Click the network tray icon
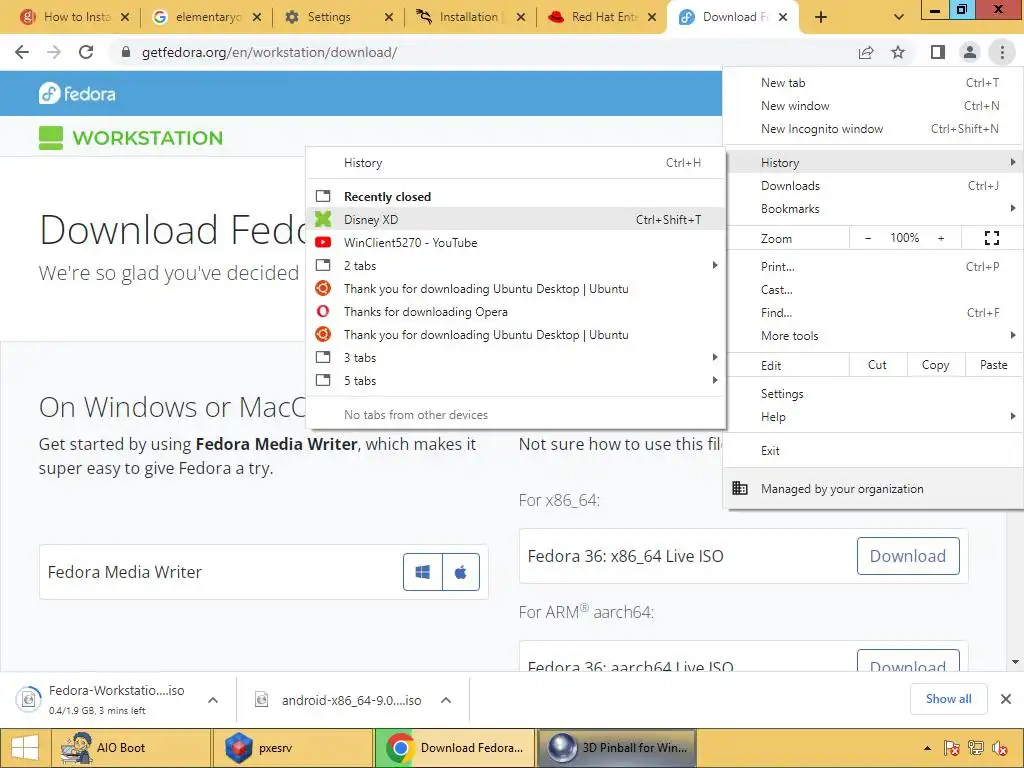The width and height of the screenshot is (1024, 768). [x=976, y=748]
